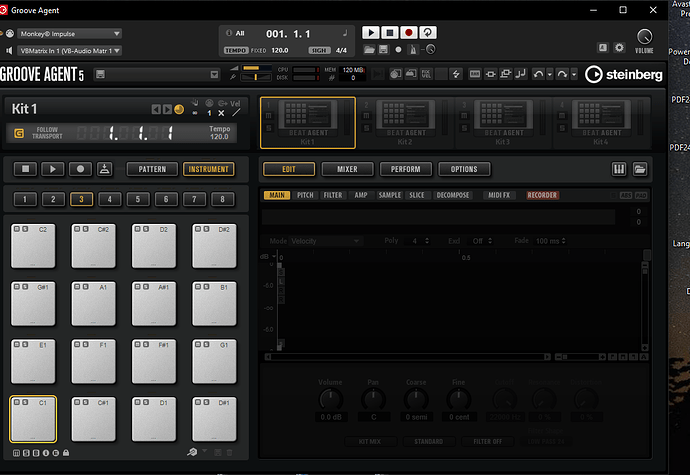
Task: Select the Kit 3 Beat Agent slot
Action: 503,123
